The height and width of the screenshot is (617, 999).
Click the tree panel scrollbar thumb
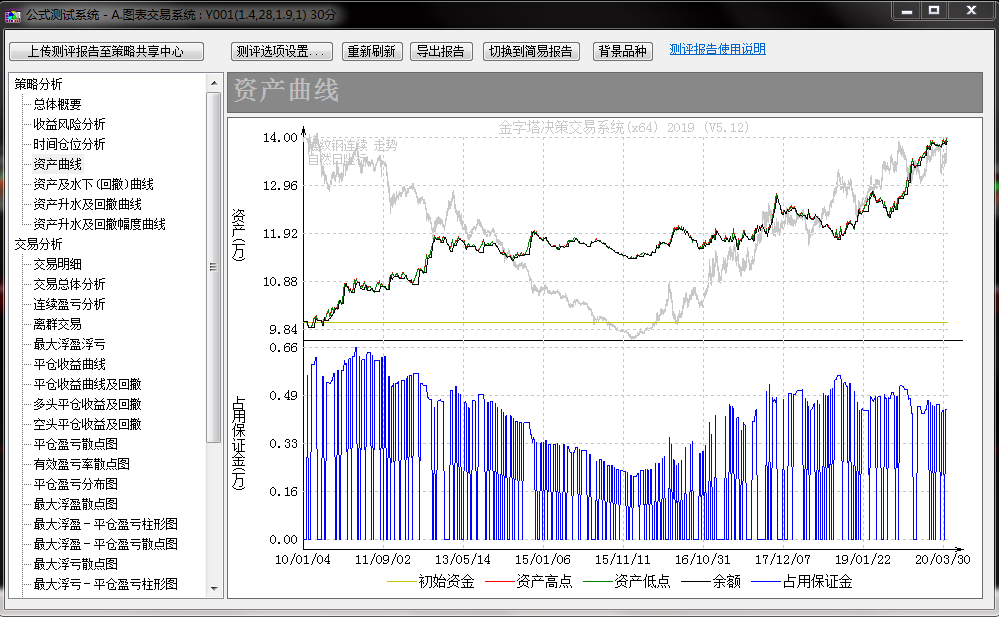[214, 267]
